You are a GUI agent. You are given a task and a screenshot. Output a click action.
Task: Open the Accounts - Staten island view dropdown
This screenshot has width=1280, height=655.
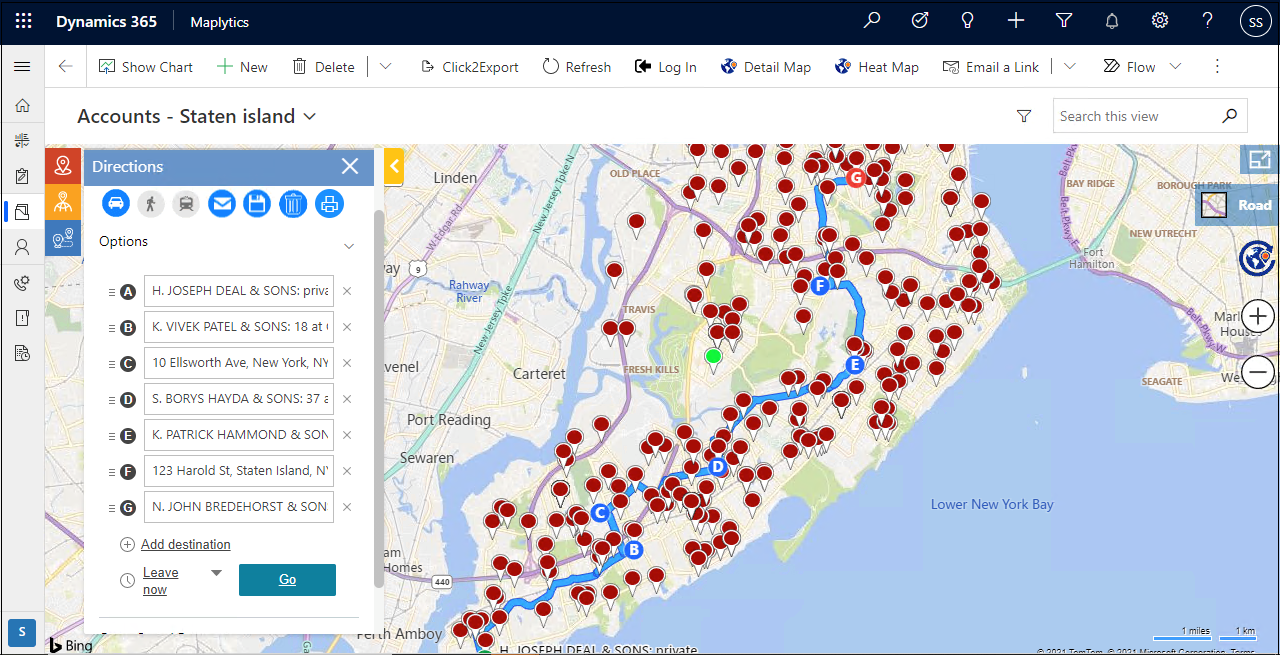[x=310, y=116]
